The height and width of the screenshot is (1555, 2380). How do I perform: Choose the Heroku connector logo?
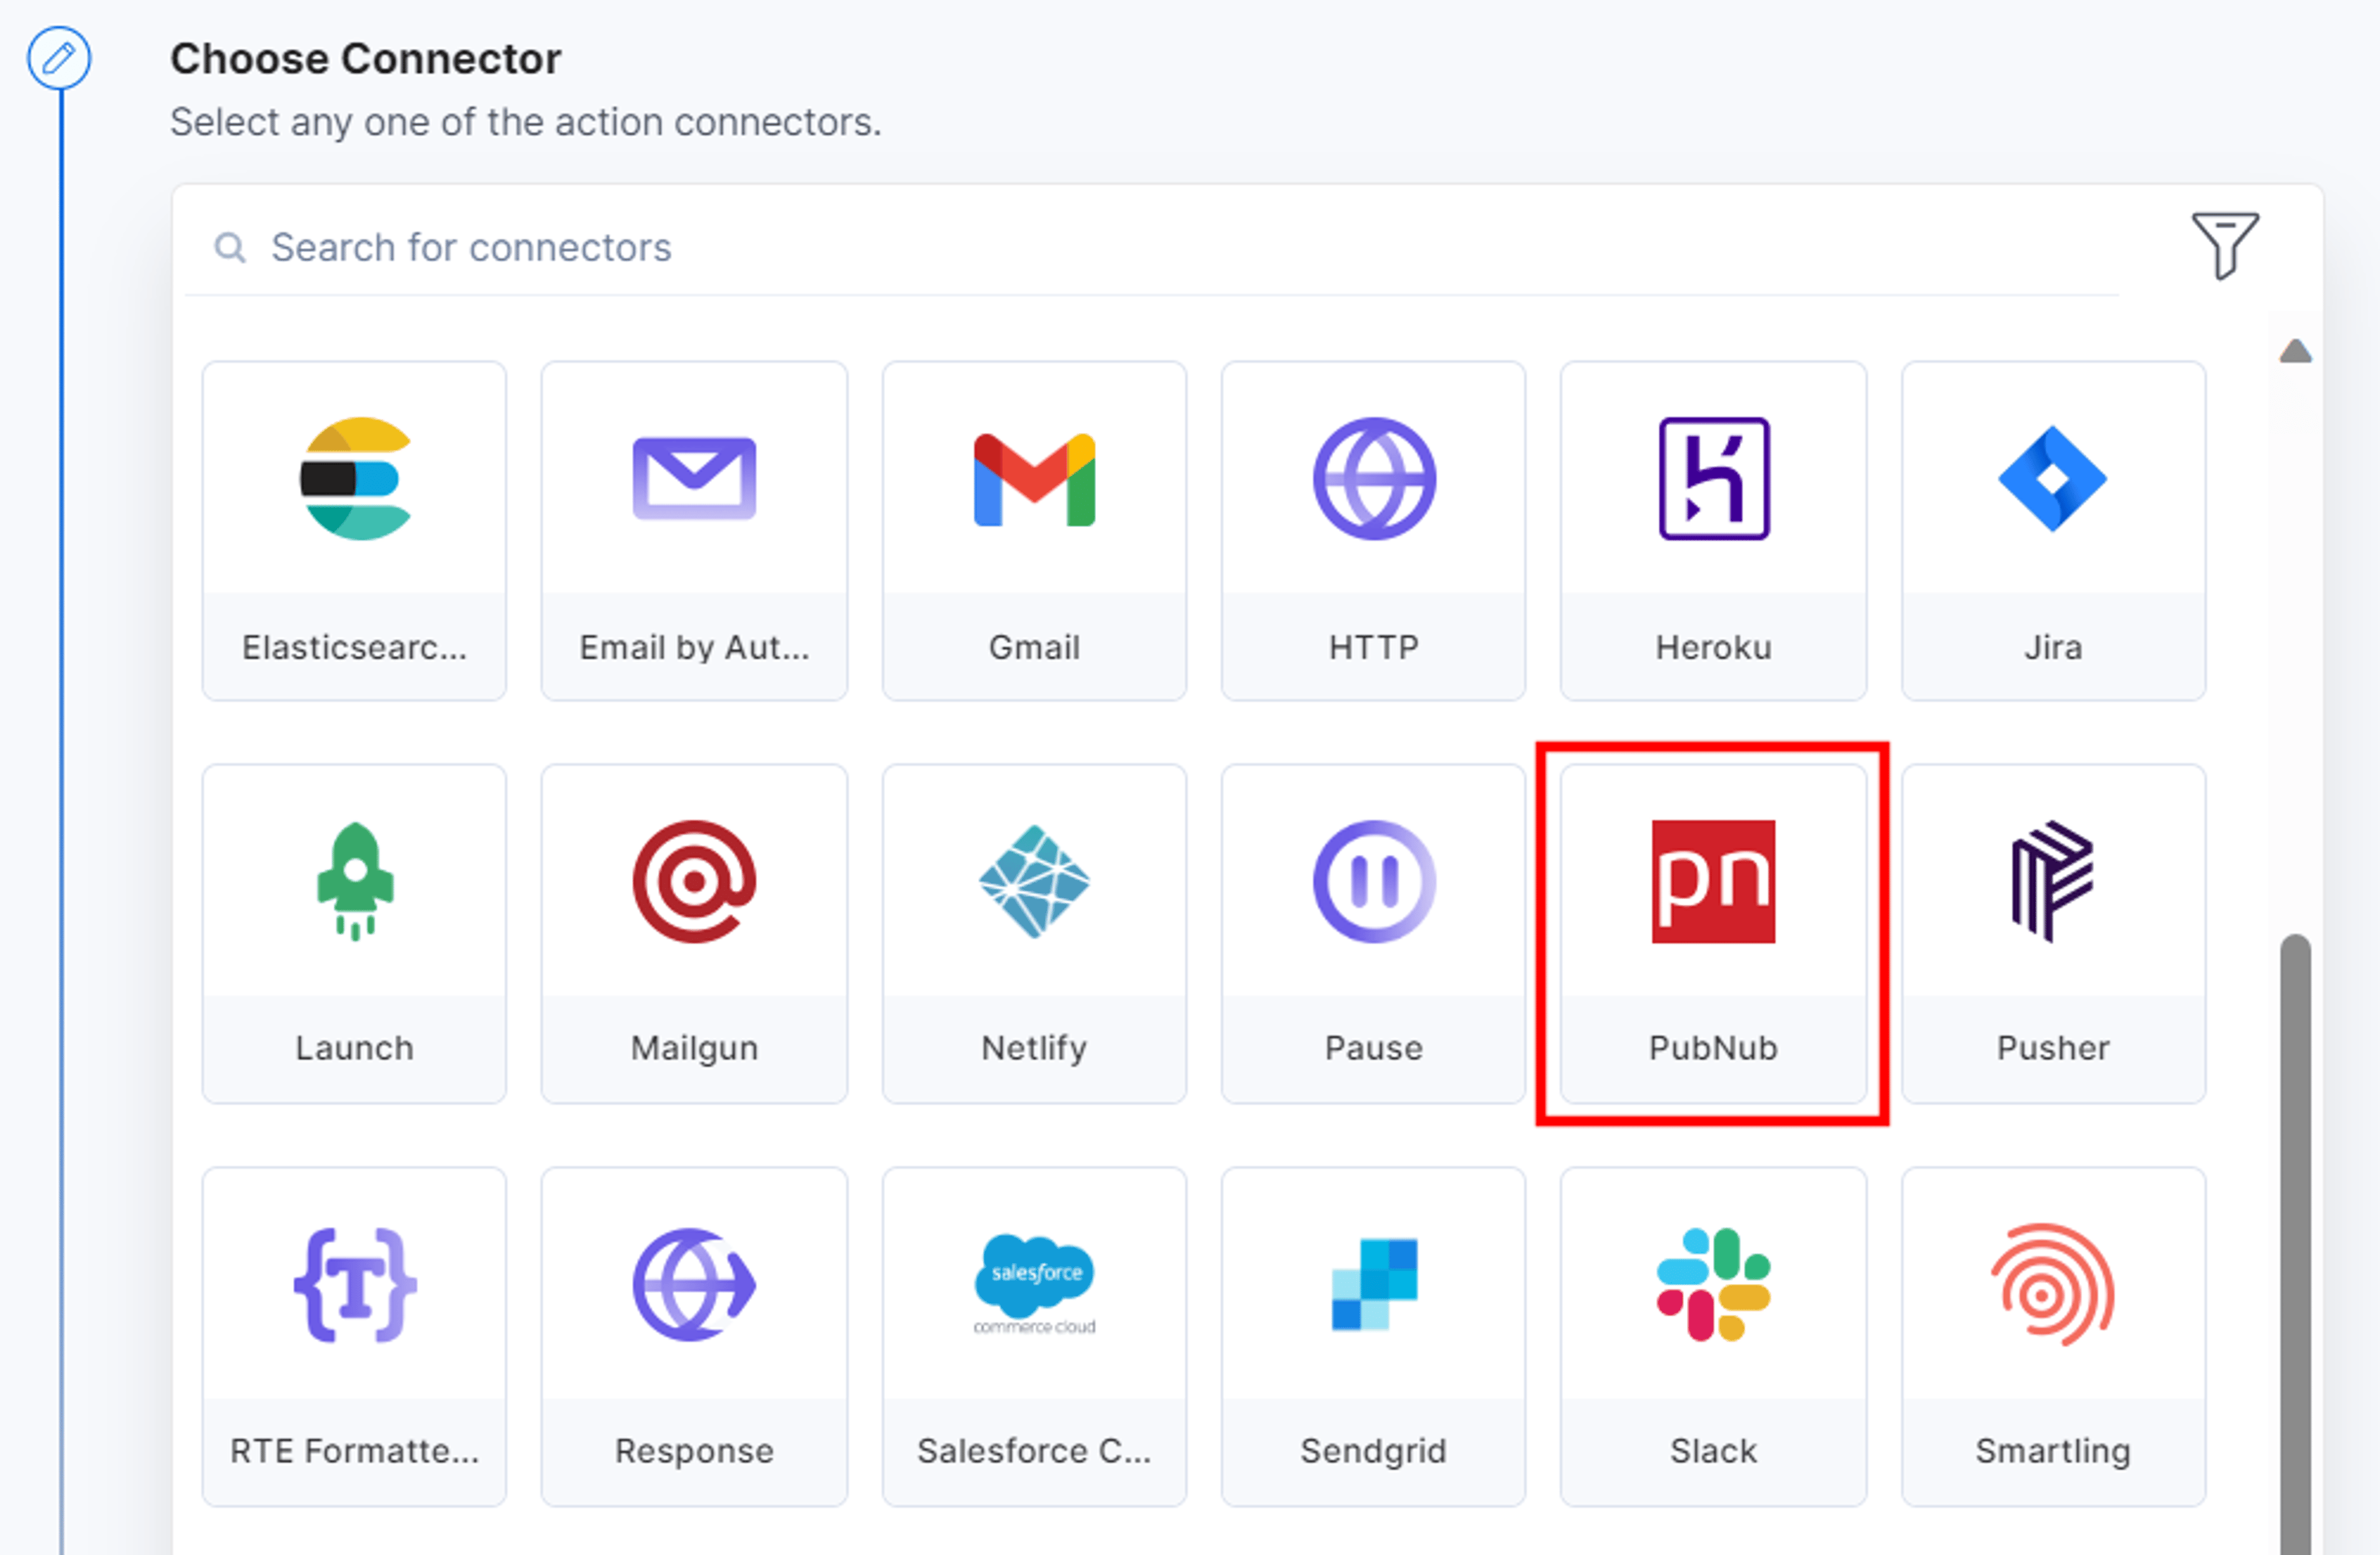(x=1714, y=479)
